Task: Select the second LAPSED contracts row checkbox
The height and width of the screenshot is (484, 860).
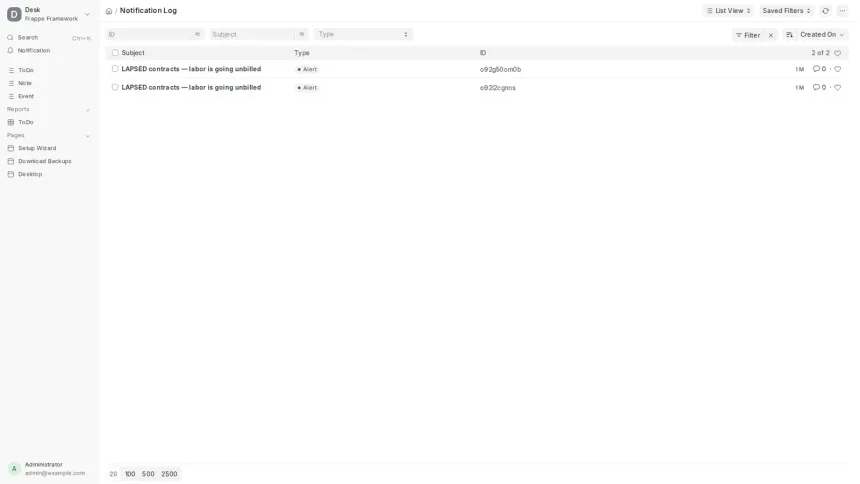Action: [115, 87]
